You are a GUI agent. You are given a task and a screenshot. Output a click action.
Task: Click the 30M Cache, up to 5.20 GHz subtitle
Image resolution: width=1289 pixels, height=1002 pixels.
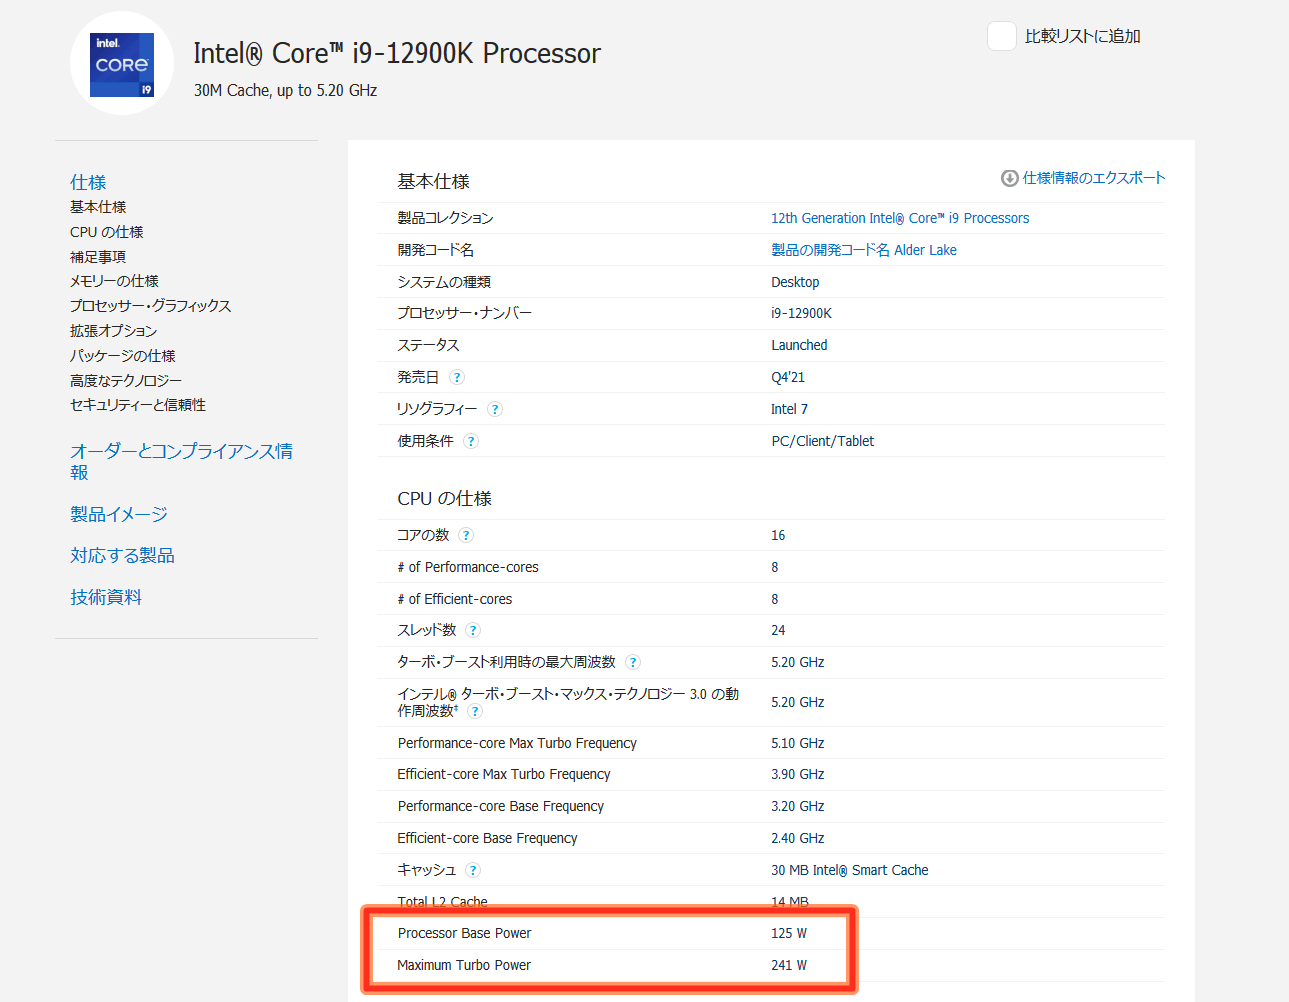285,90
